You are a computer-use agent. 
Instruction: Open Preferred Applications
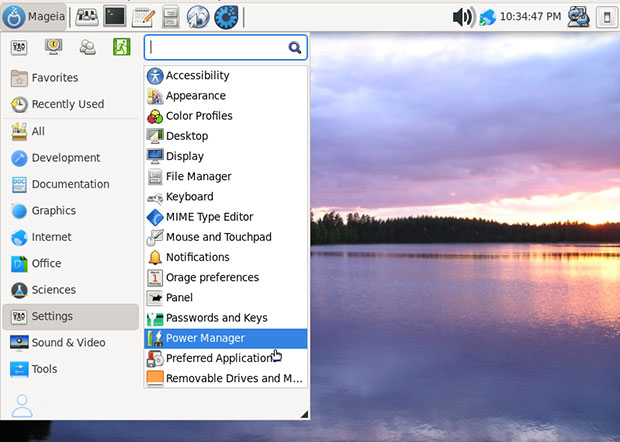[226, 358]
